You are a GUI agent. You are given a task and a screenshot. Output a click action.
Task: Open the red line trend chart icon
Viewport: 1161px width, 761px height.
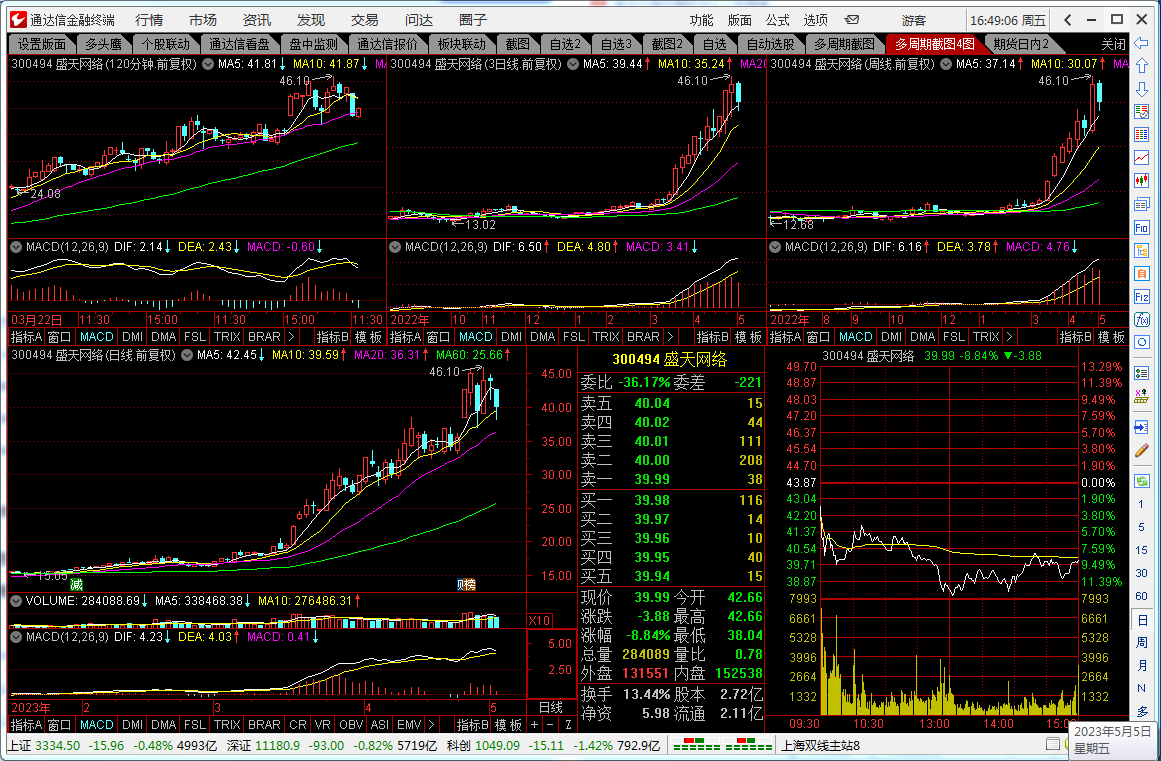point(1142,158)
